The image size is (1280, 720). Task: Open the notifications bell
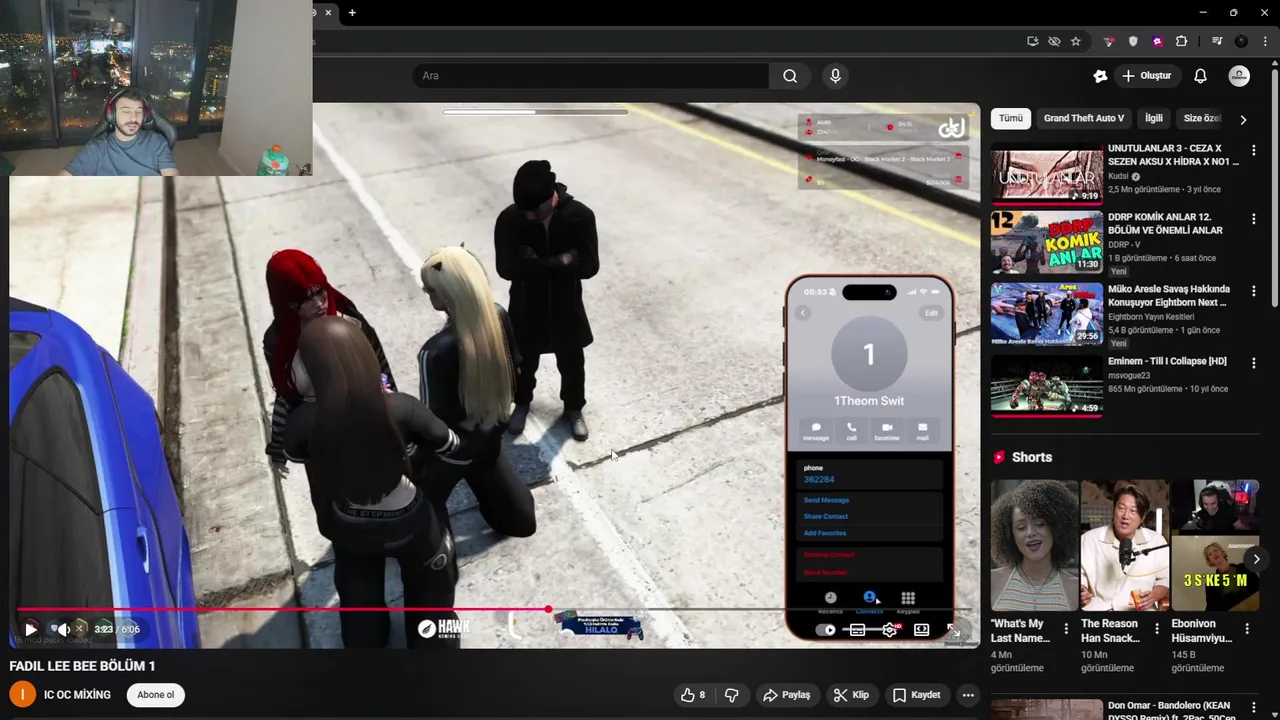[x=1200, y=76]
